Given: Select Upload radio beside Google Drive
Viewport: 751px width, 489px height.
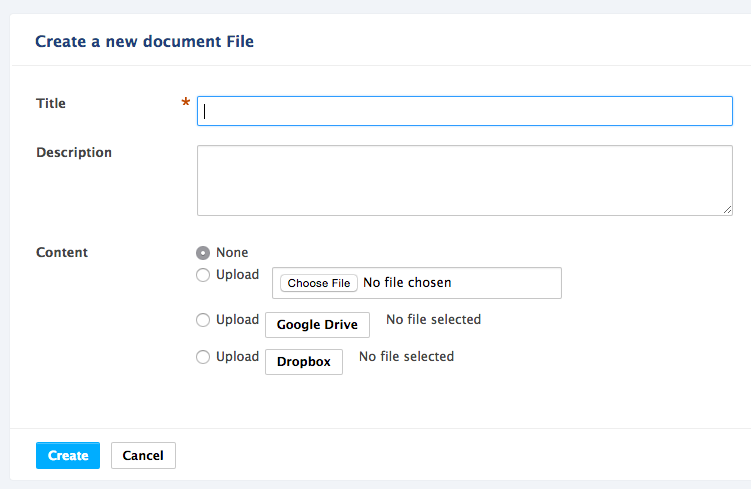Looking at the screenshot, I should pyautogui.click(x=203, y=320).
